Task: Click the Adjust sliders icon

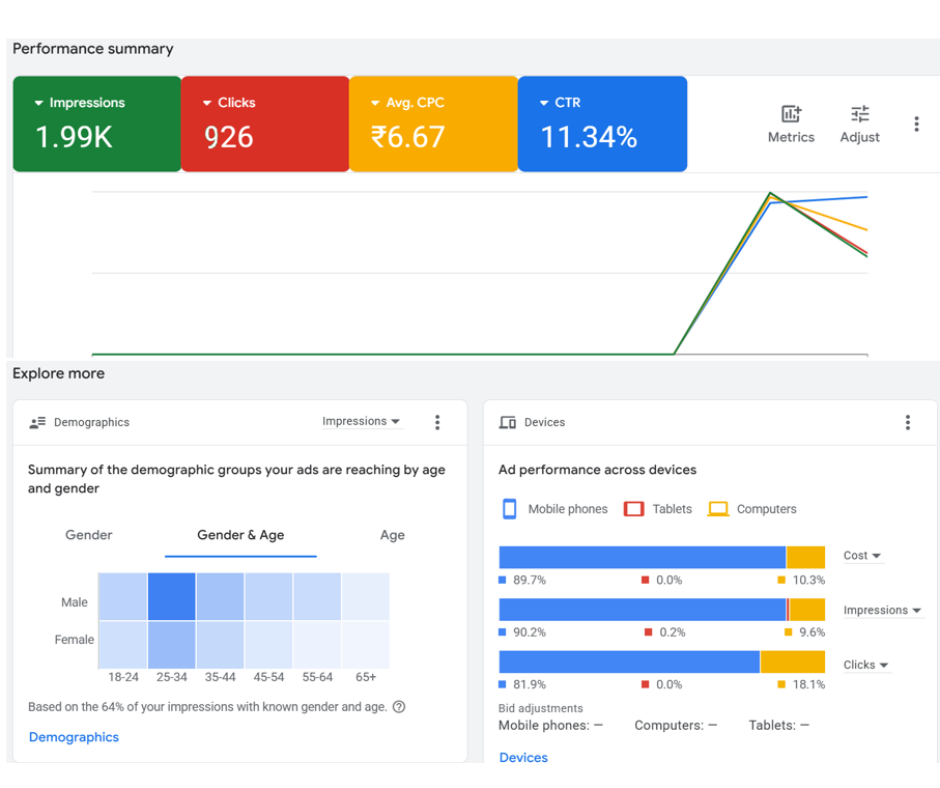Action: 859,114
